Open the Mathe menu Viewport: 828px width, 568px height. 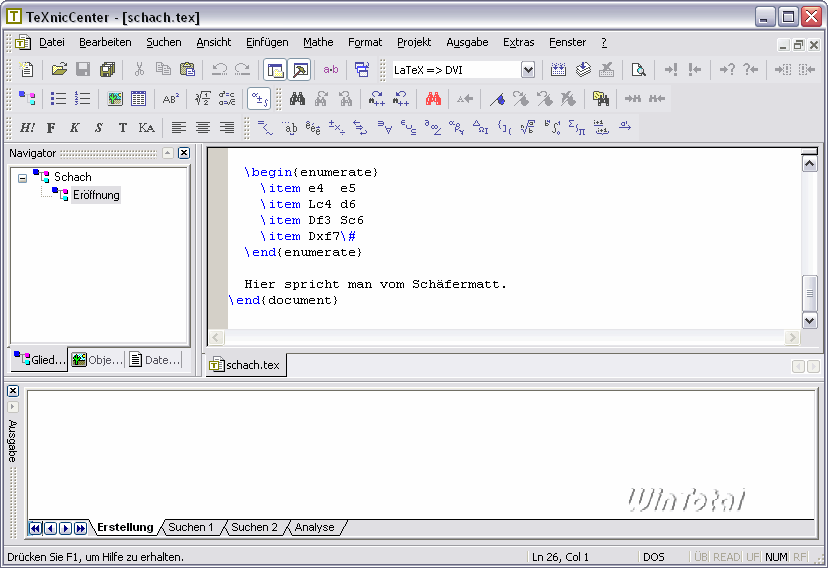pyautogui.click(x=318, y=42)
